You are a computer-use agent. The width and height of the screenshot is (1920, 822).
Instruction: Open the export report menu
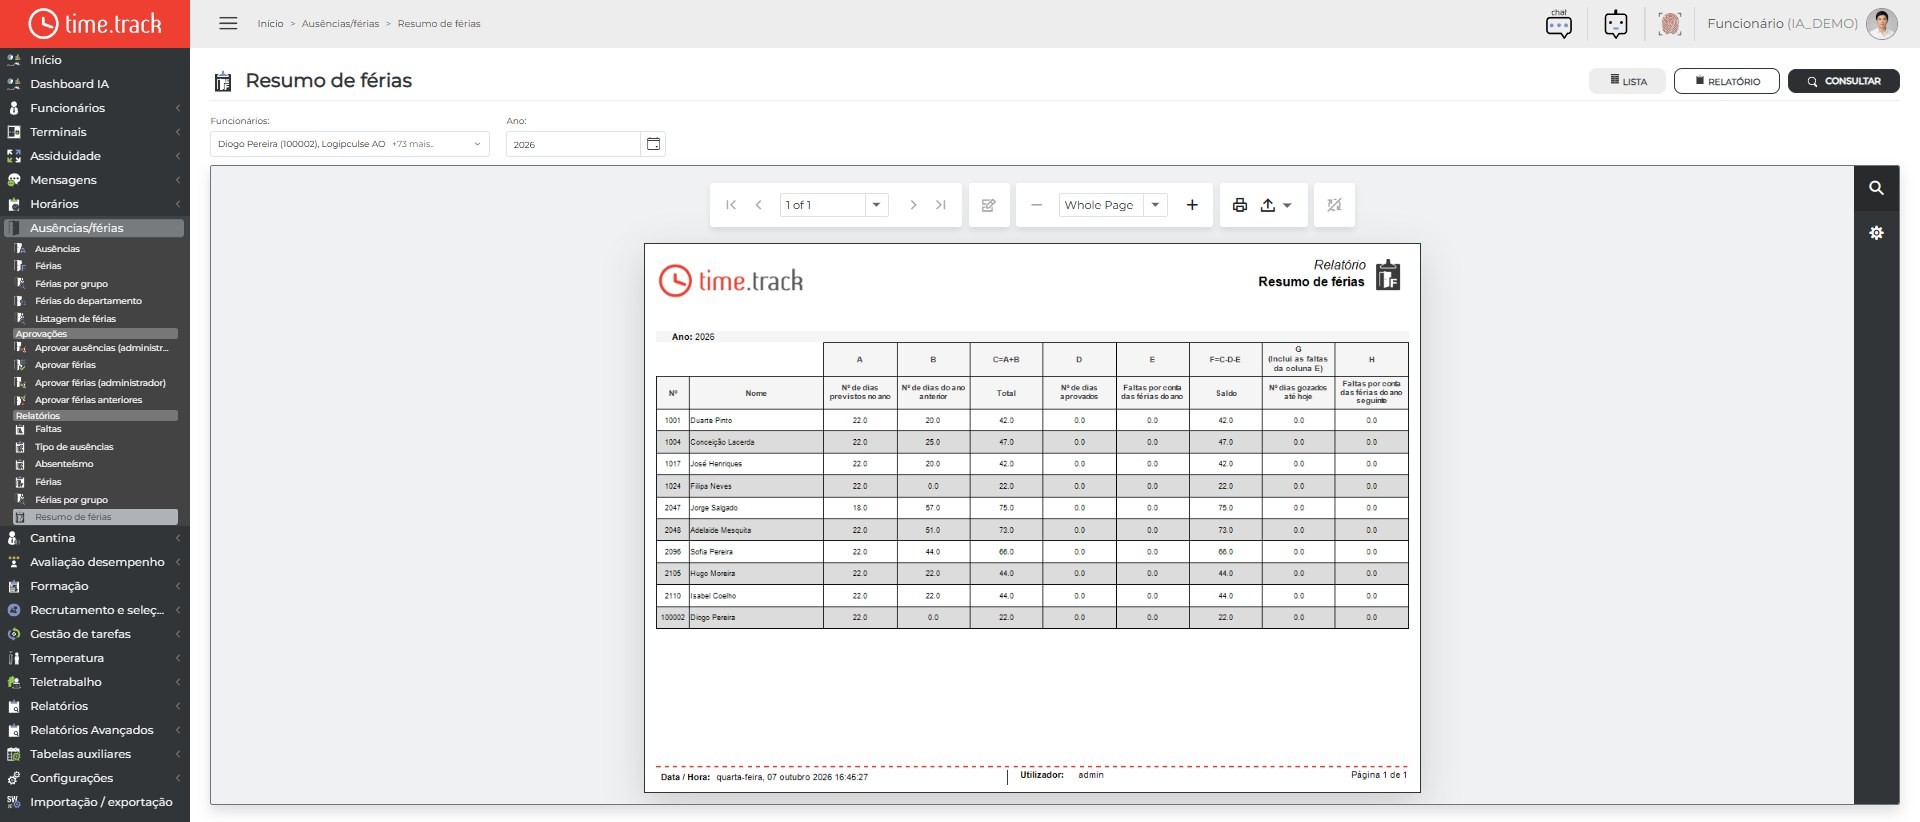click(x=1275, y=205)
